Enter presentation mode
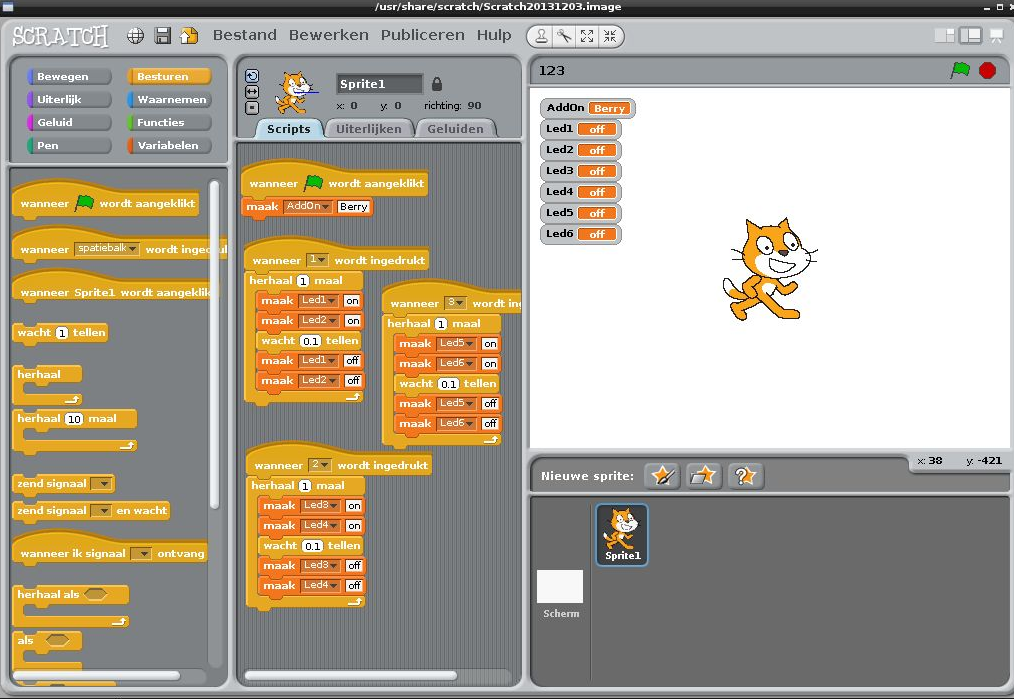This screenshot has width=1014, height=699. pyautogui.click(x=997, y=36)
